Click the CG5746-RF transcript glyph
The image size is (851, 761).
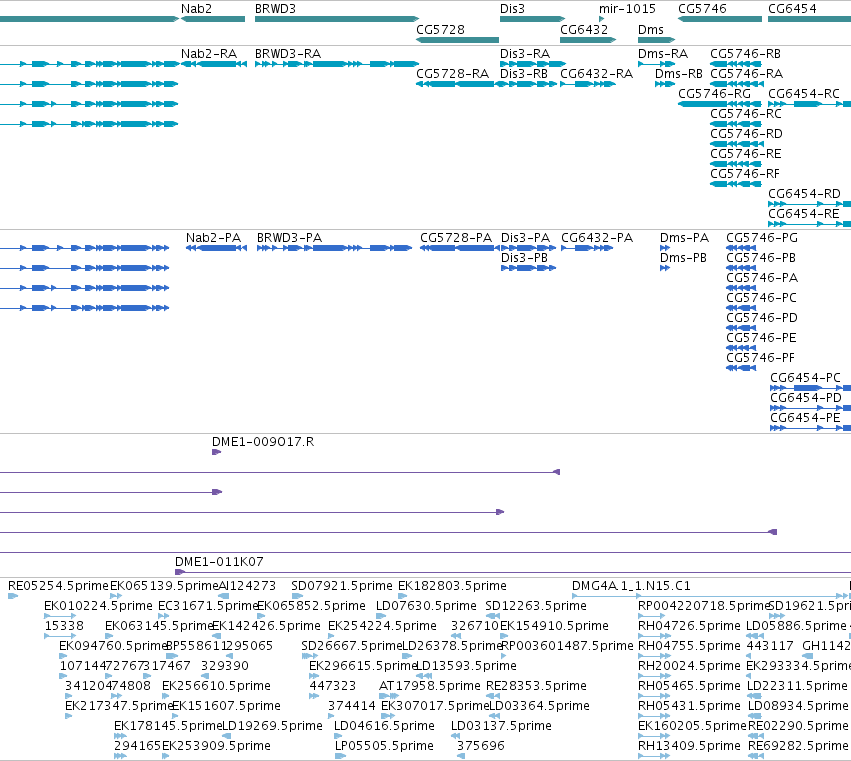(x=736, y=184)
